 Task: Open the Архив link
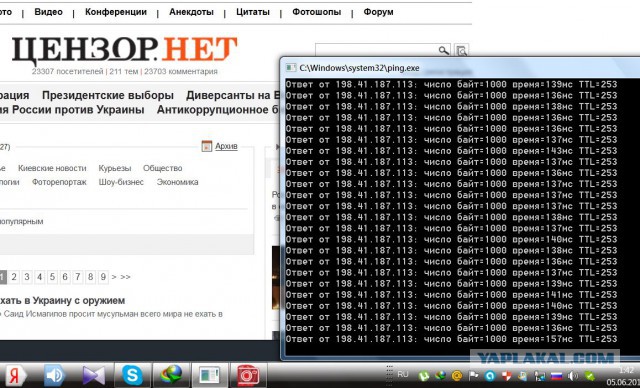point(226,146)
